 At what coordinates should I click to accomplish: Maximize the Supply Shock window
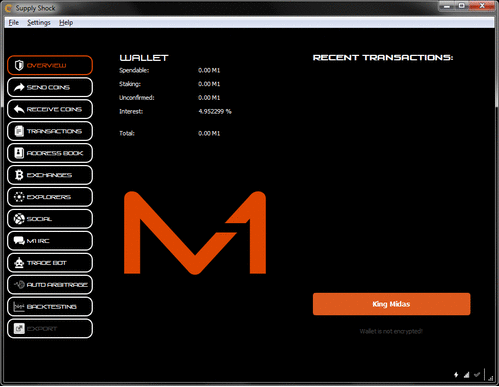coord(462,6)
